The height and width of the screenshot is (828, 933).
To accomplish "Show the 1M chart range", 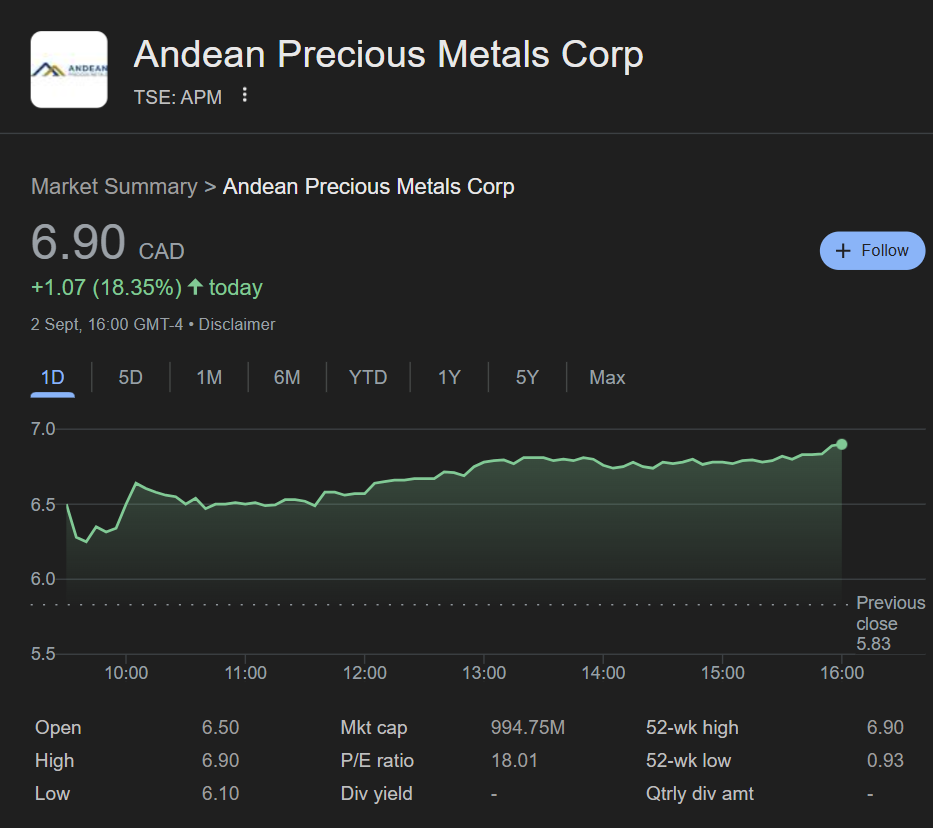I will (209, 378).
